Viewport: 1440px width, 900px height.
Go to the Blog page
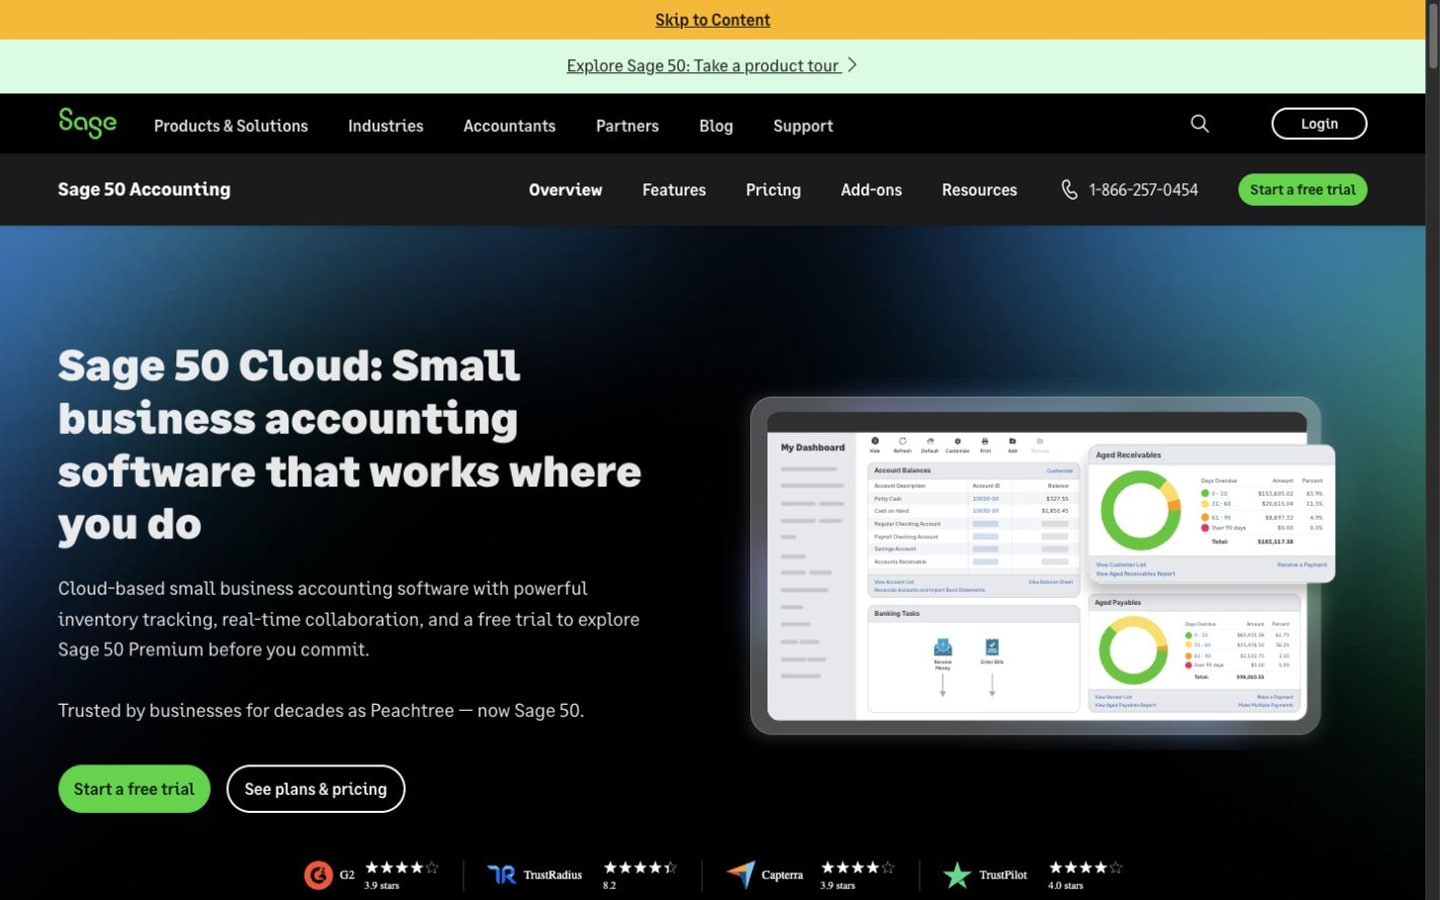pos(716,126)
